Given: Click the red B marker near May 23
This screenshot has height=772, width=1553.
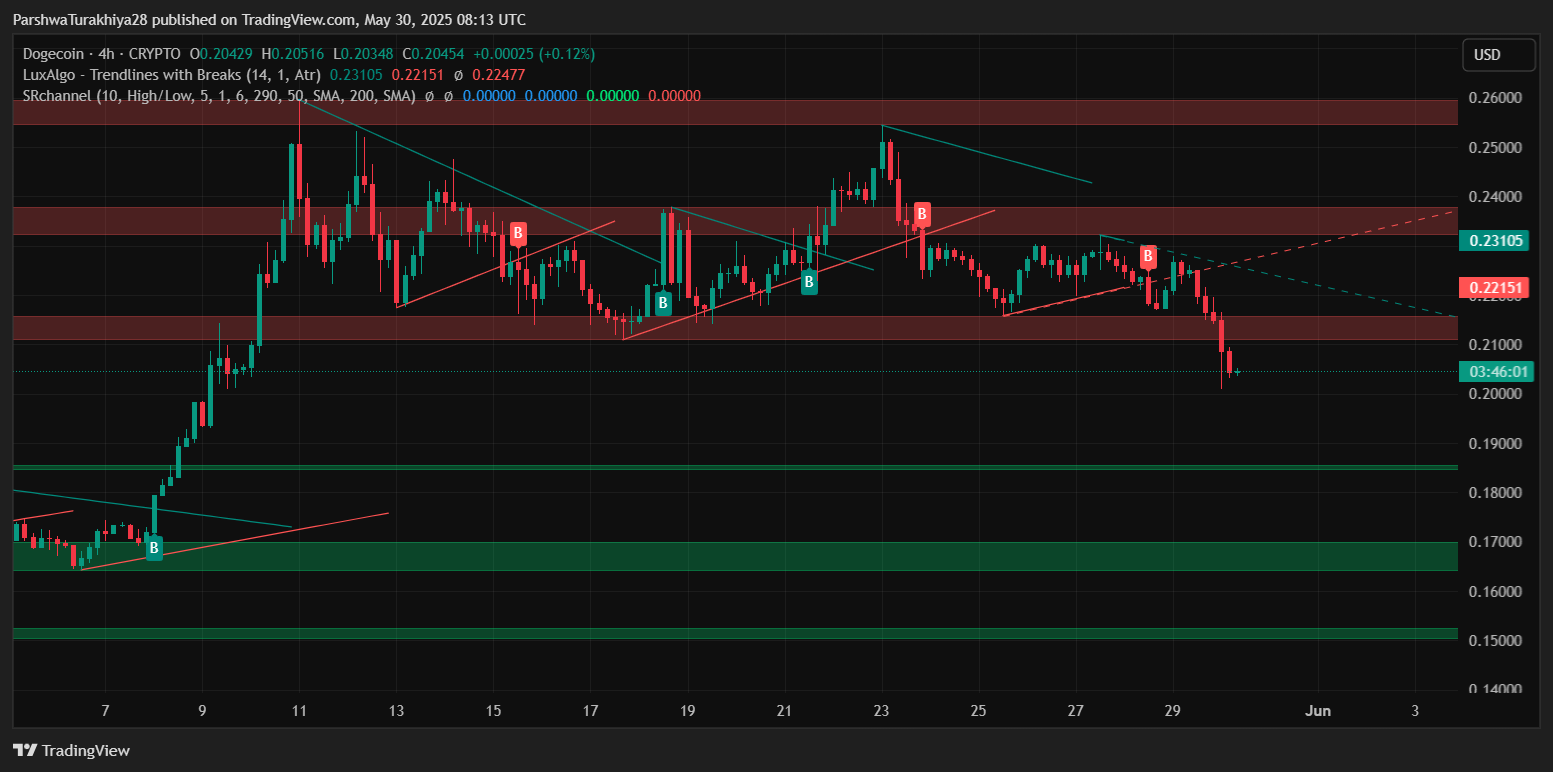Looking at the screenshot, I should coord(922,214).
